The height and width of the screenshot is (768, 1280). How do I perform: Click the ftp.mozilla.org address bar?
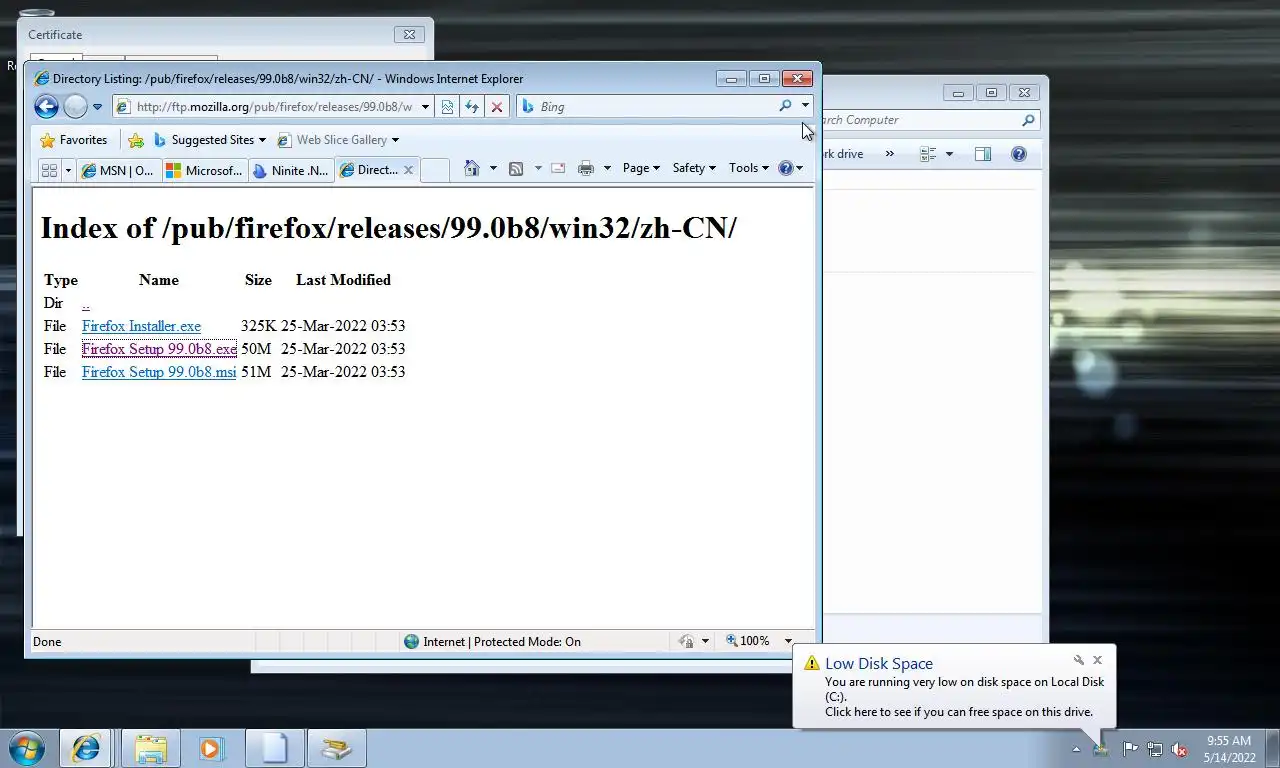pyautogui.click(x=264, y=107)
